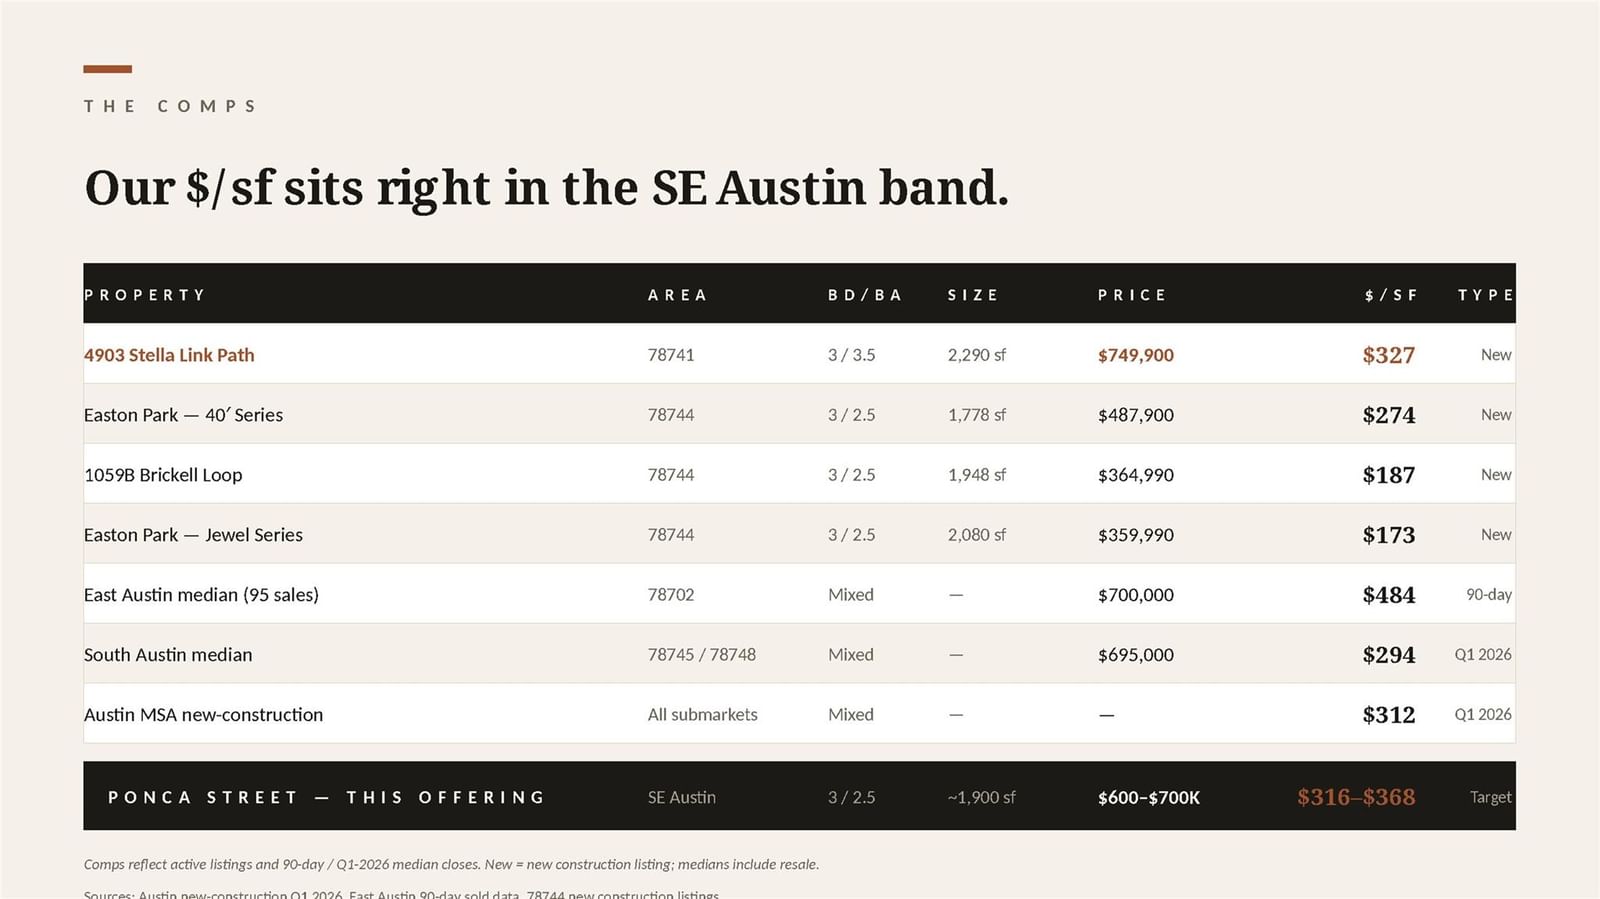Select the Easton Park — 40′ Series row
Viewport: 1600px width, 899px height.
click(799, 414)
